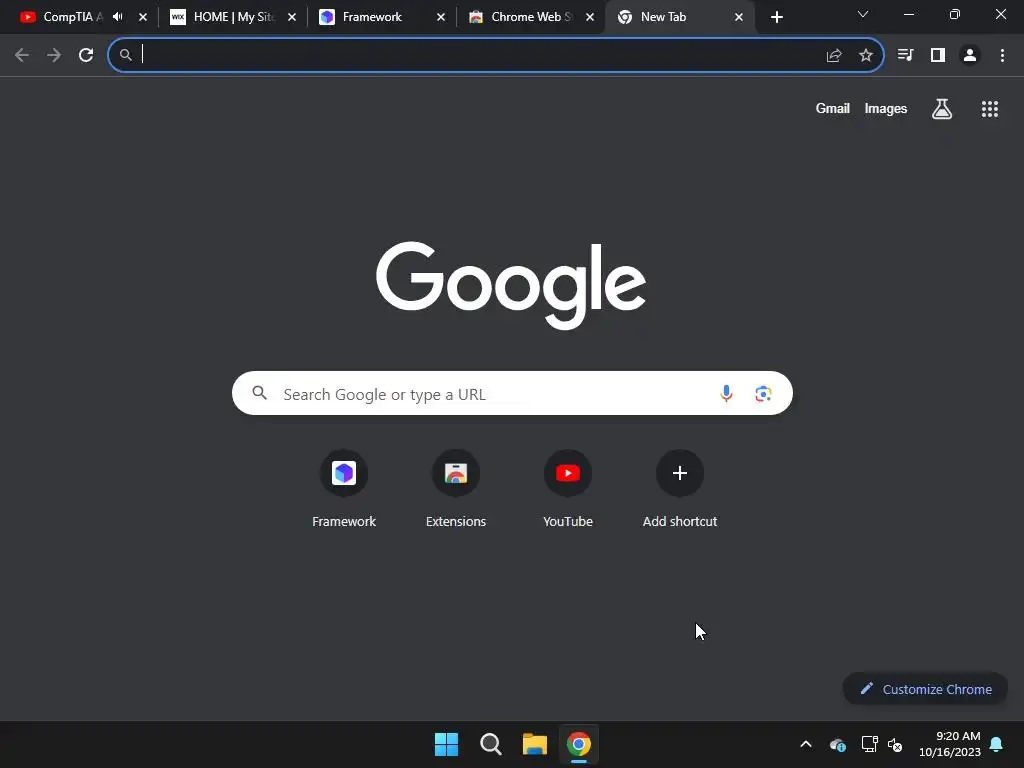Open the Gmail link
This screenshot has width=1024, height=768.
tap(833, 108)
